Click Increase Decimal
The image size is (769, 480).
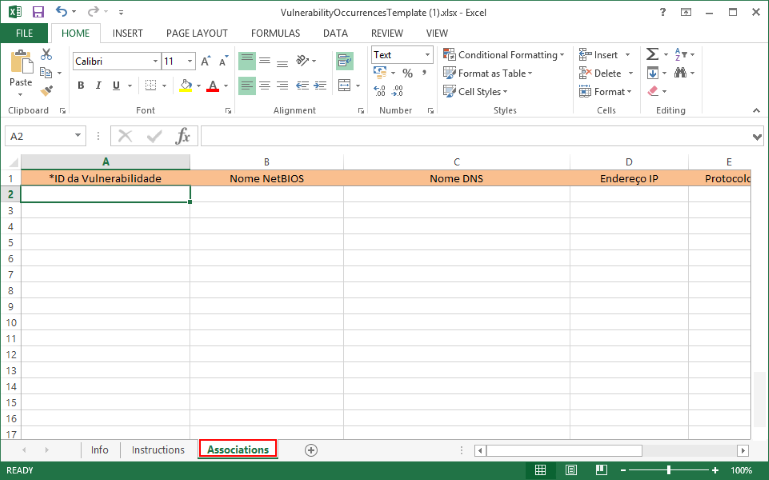pyautogui.click(x=380, y=91)
